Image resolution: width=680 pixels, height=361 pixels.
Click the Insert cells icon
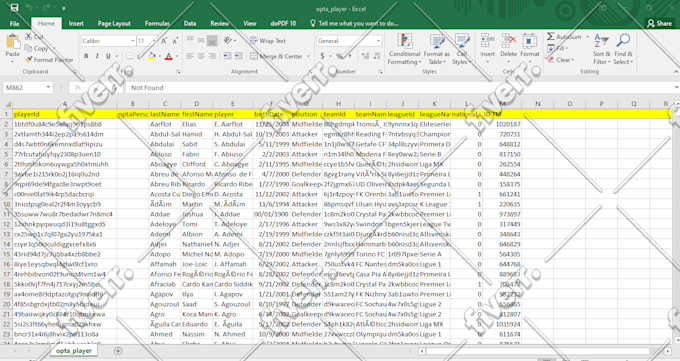487,42
